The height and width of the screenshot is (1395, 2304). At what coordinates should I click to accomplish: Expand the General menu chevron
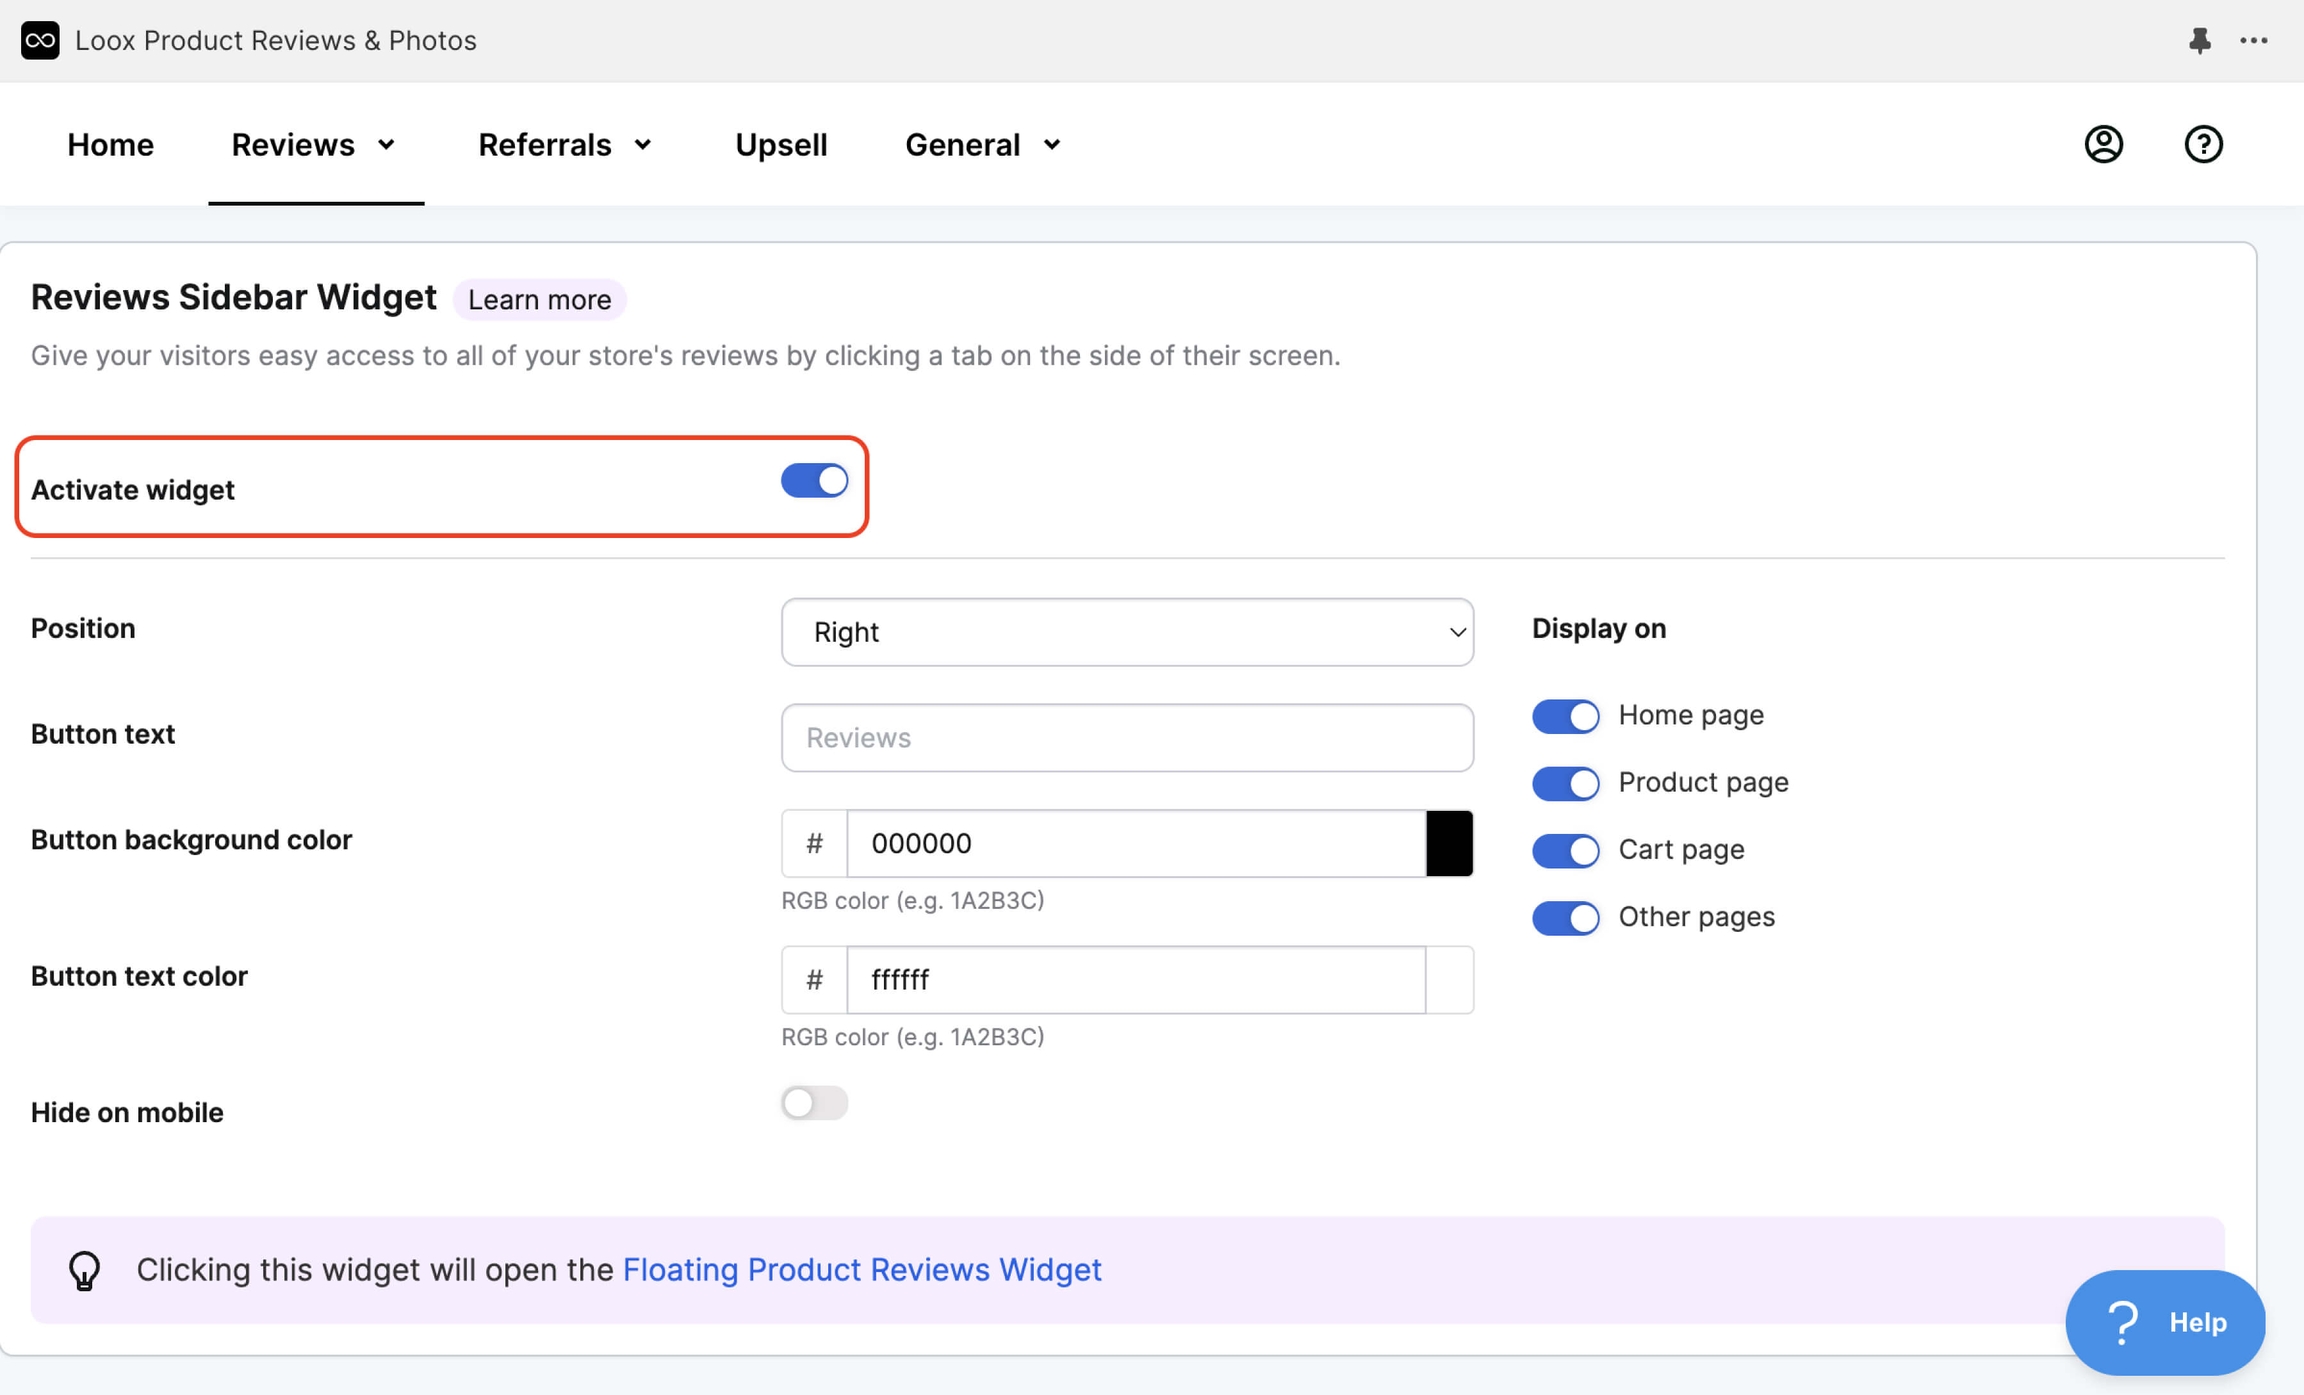point(1052,144)
